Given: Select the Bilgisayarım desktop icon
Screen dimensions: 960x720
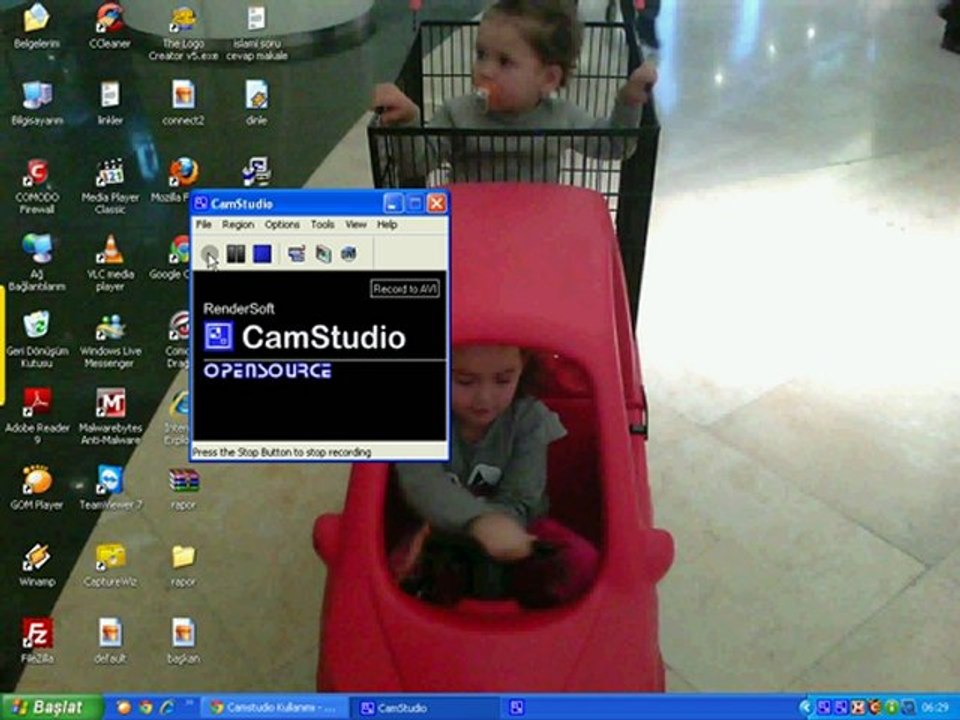Looking at the screenshot, I should tap(37, 103).
